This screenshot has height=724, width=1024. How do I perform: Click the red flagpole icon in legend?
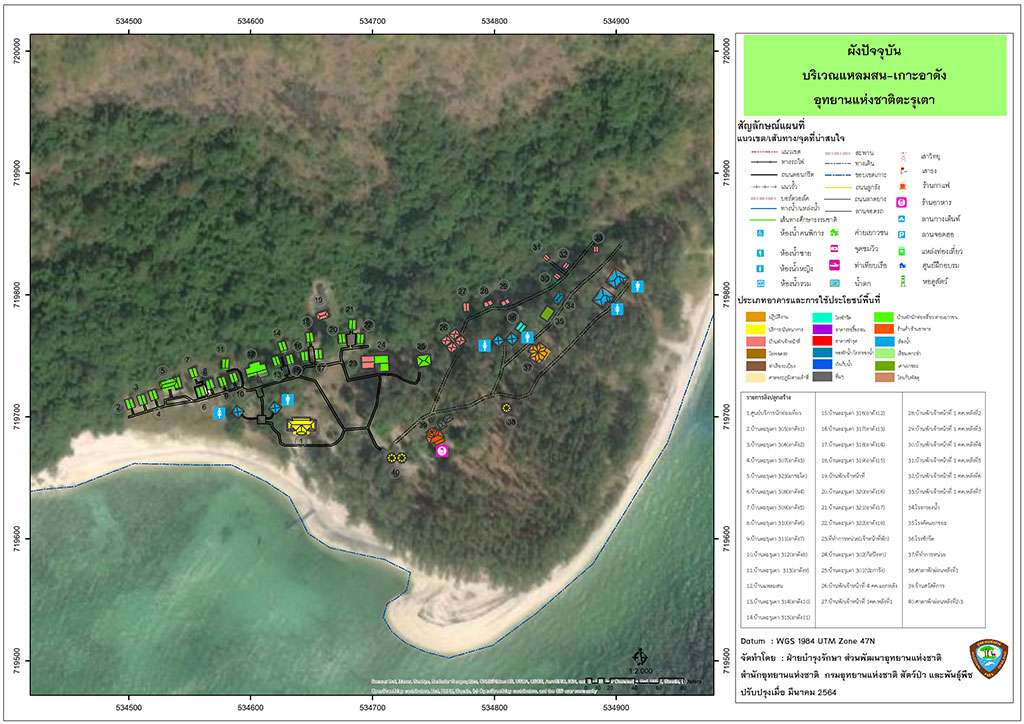tap(903, 171)
